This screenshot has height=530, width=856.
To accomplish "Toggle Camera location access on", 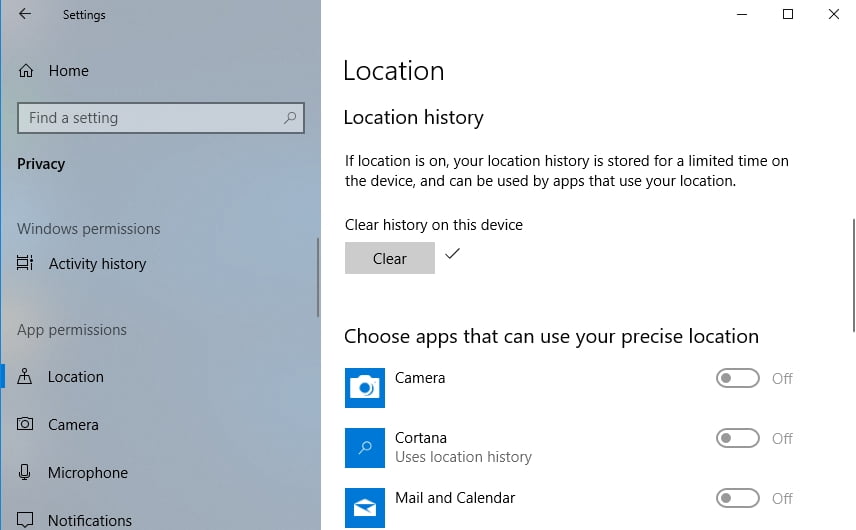I will [738, 378].
